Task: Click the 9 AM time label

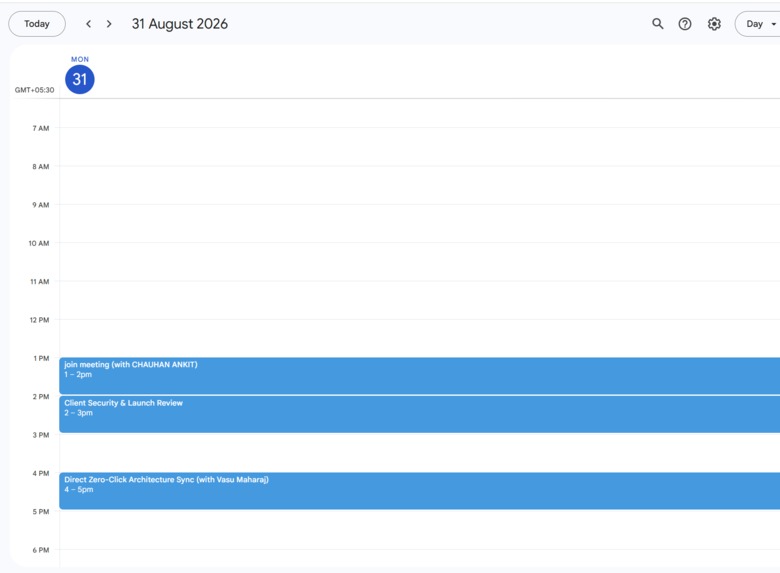Action: 41,205
